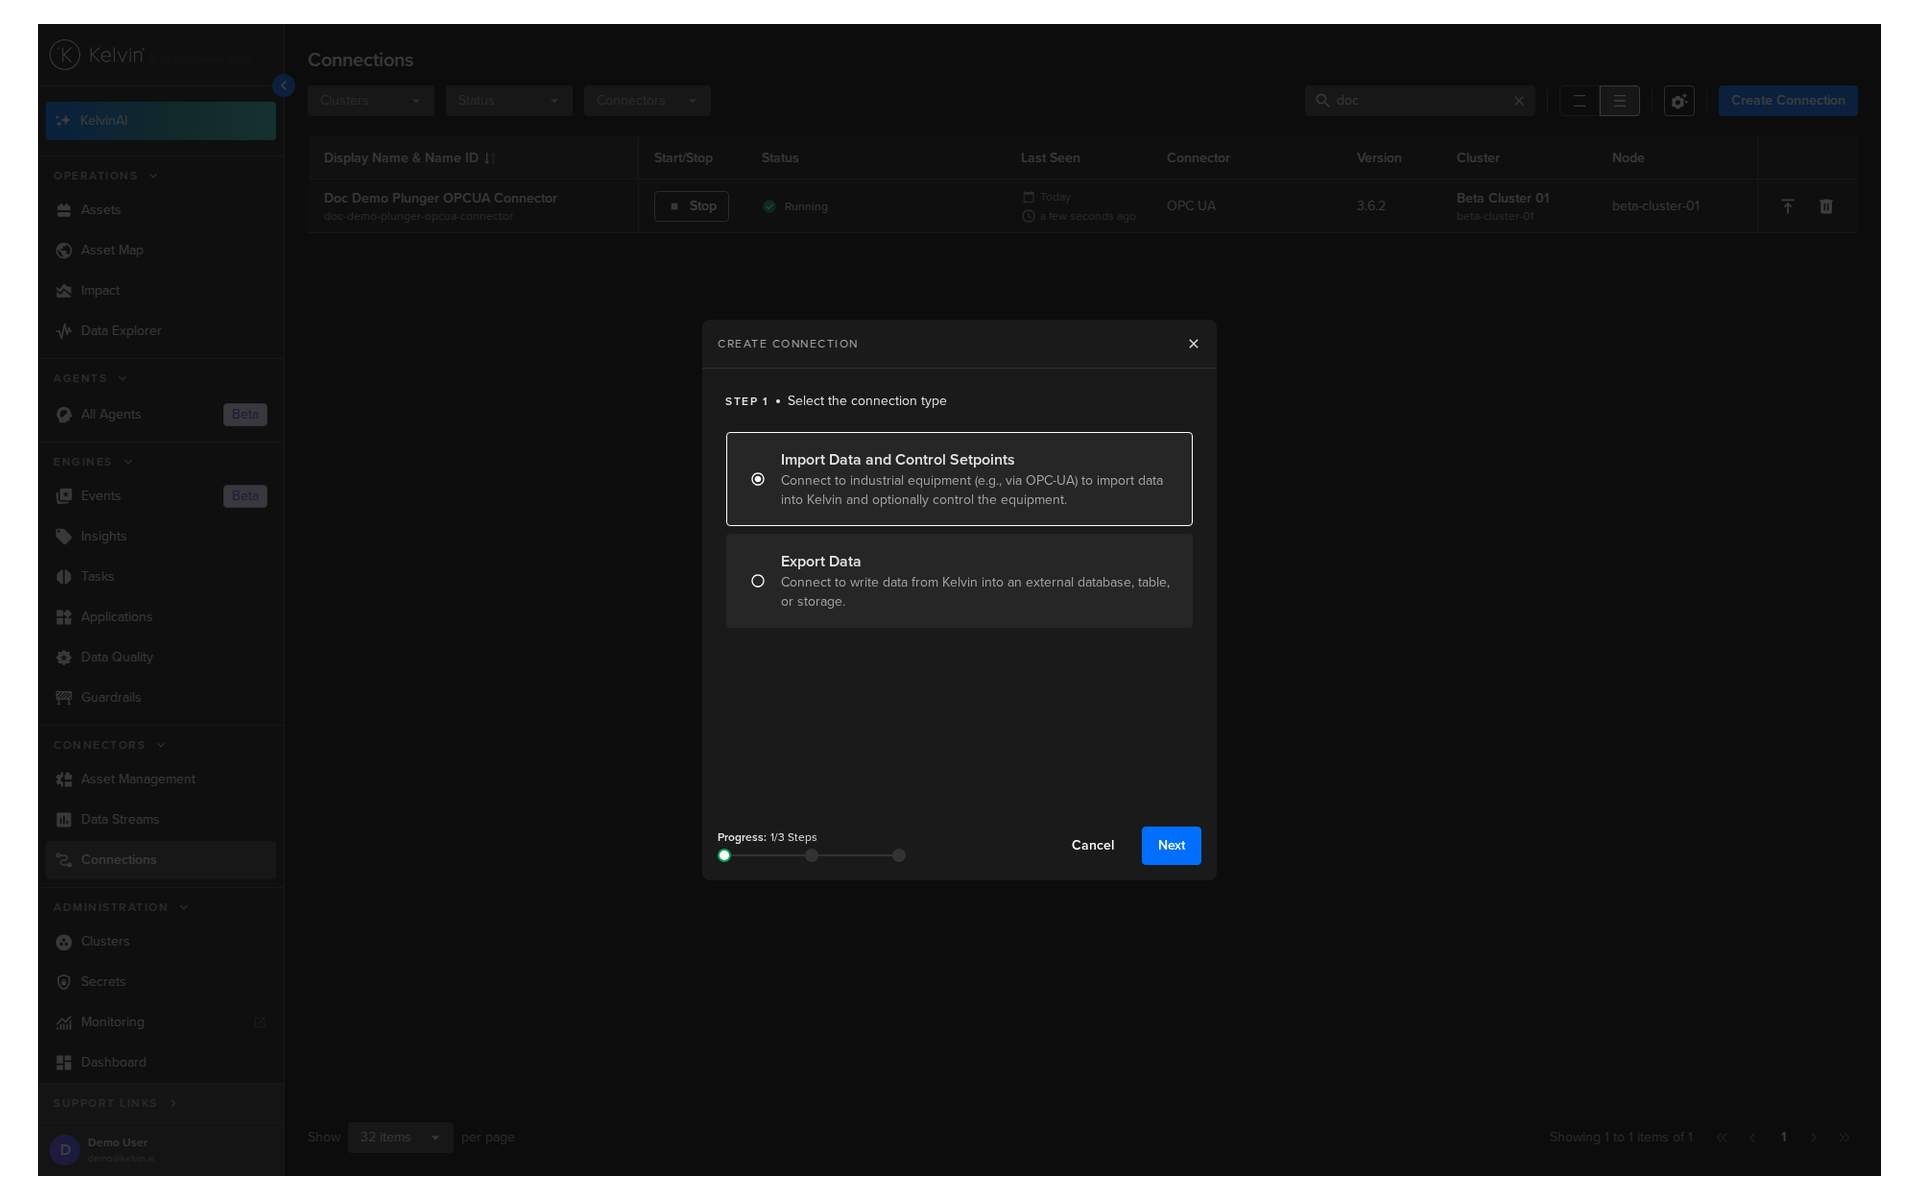Viewport: 1920px width, 1200px height.
Task: Go to next page arrow
Action: point(1814,1138)
